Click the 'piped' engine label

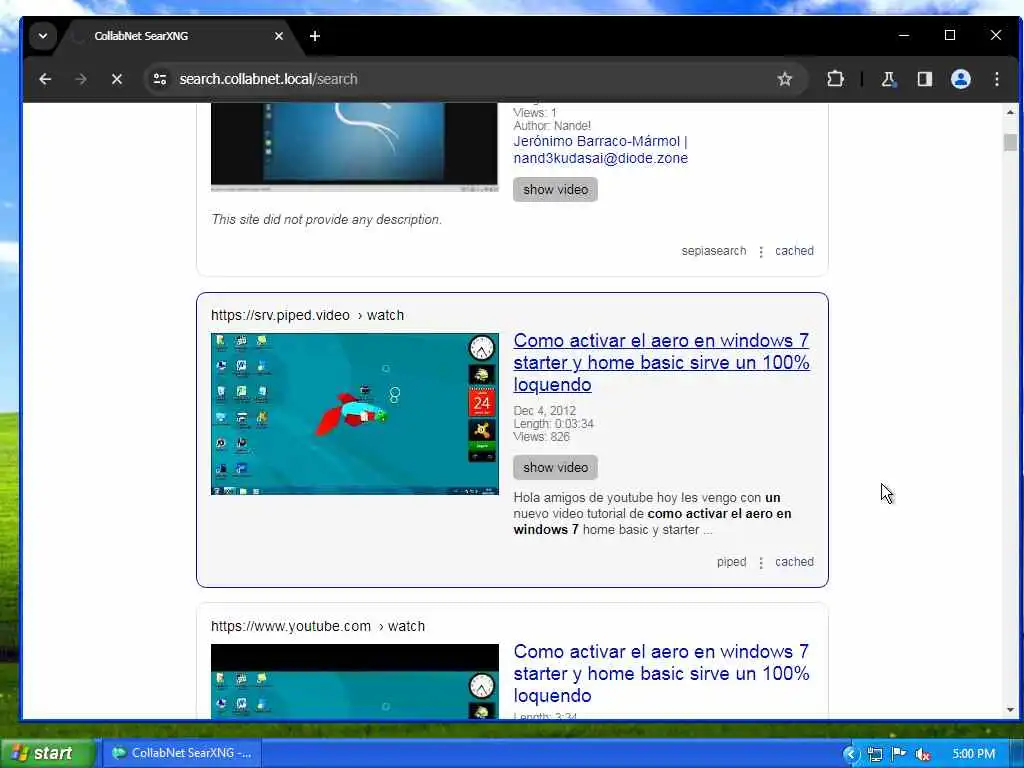731,562
